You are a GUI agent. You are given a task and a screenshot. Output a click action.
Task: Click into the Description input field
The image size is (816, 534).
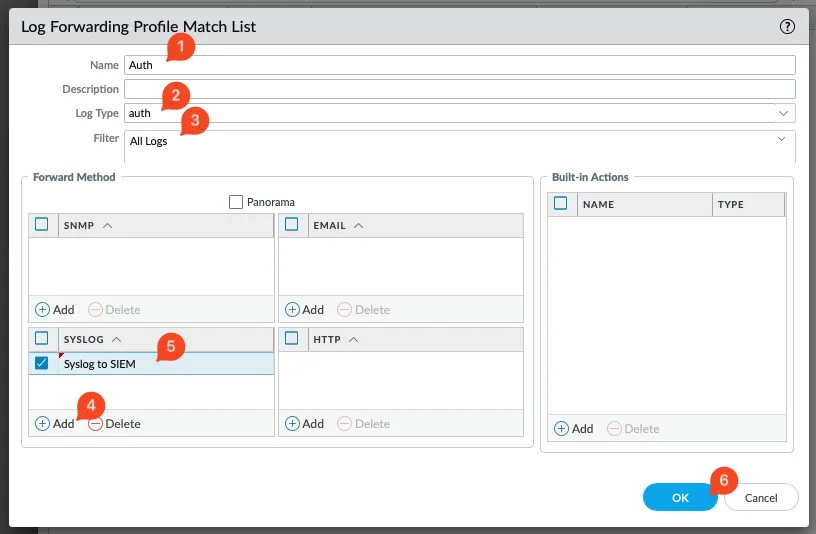pyautogui.click(x=459, y=90)
